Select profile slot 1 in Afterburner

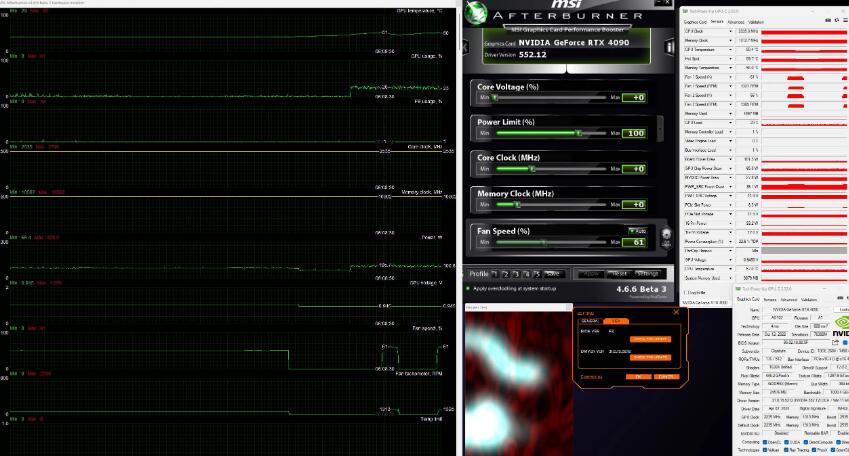click(496, 273)
